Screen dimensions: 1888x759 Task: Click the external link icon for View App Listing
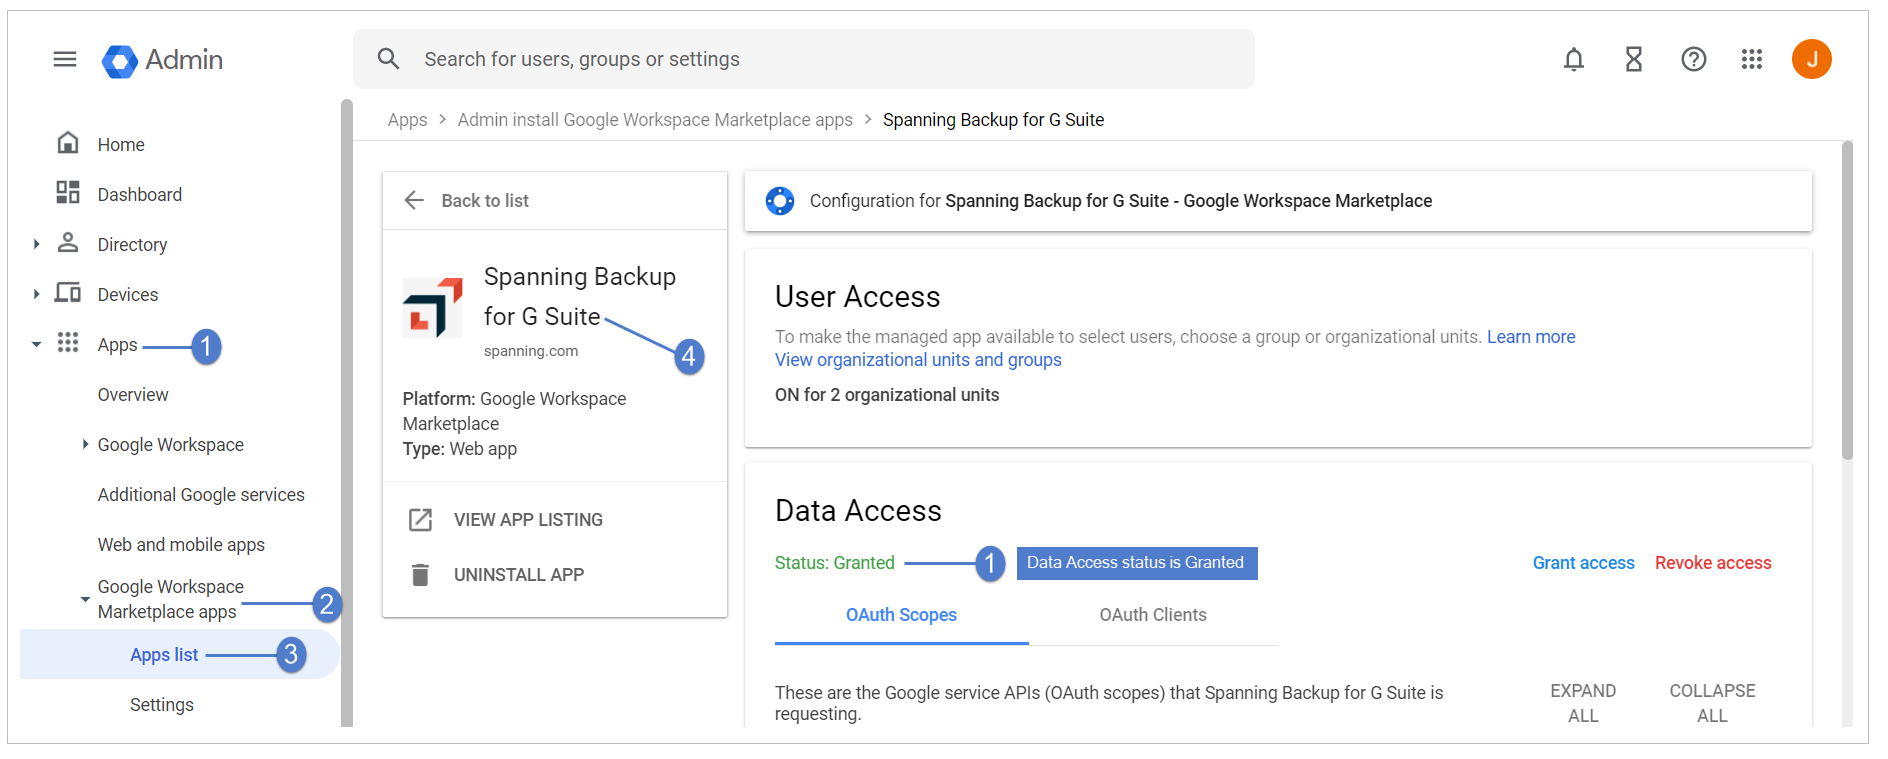[x=421, y=520]
